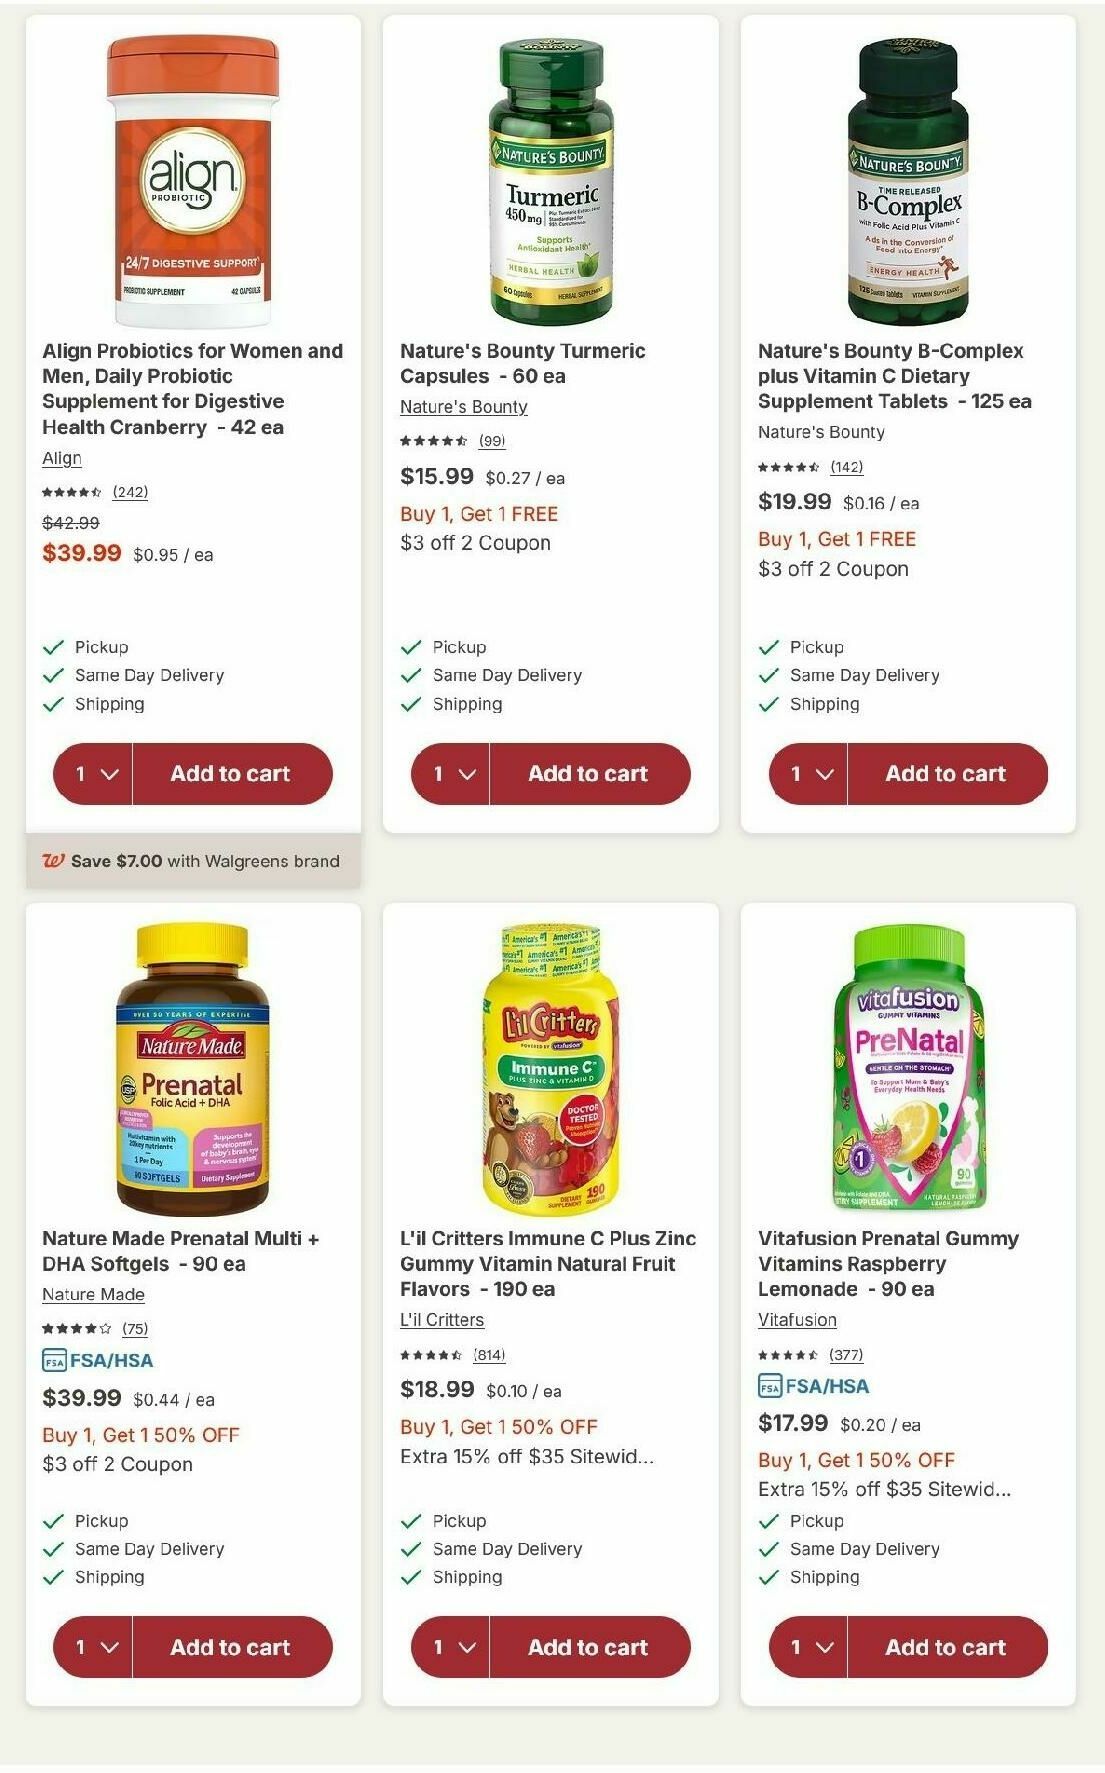This screenshot has height=1773, width=1105.
Task: Open quantity dropdown for Turmeric Capsules
Action: (453, 773)
